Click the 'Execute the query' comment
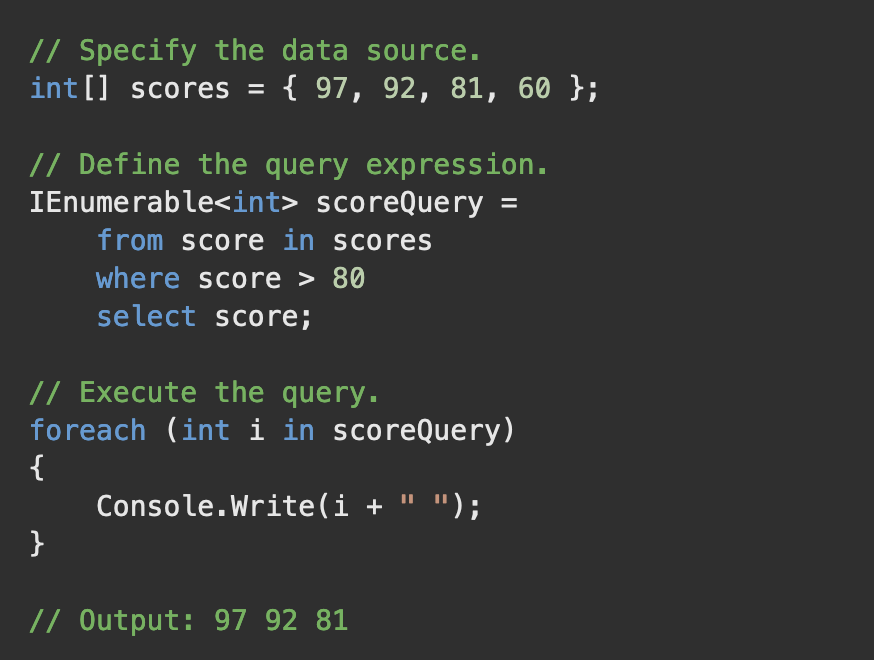This screenshot has width=874, height=660. click(205, 393)
